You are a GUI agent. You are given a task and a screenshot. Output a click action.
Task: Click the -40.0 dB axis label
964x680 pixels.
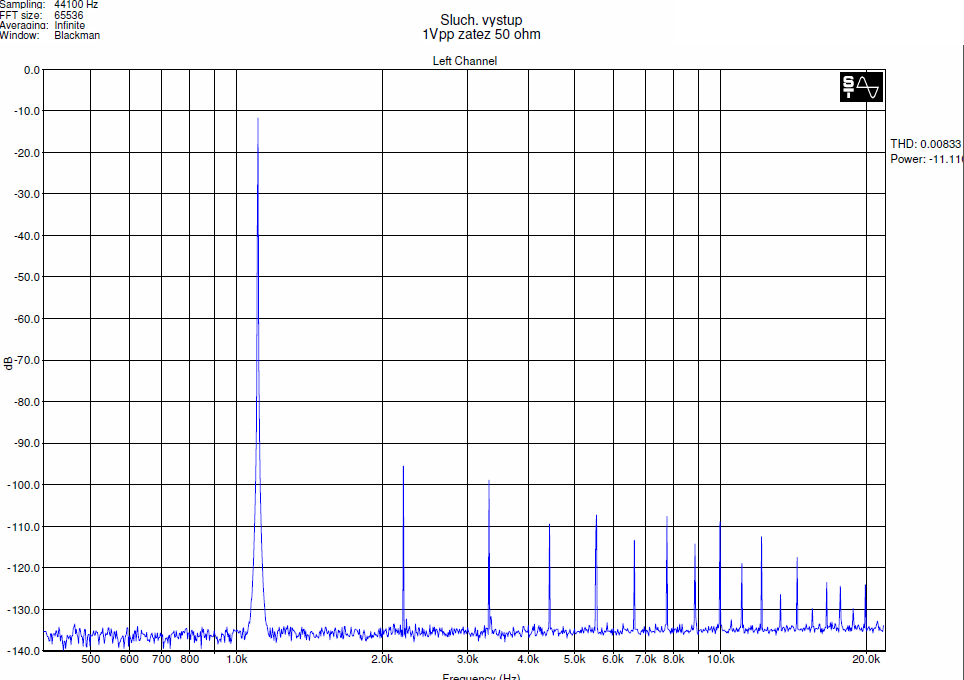tap(27, 235)
